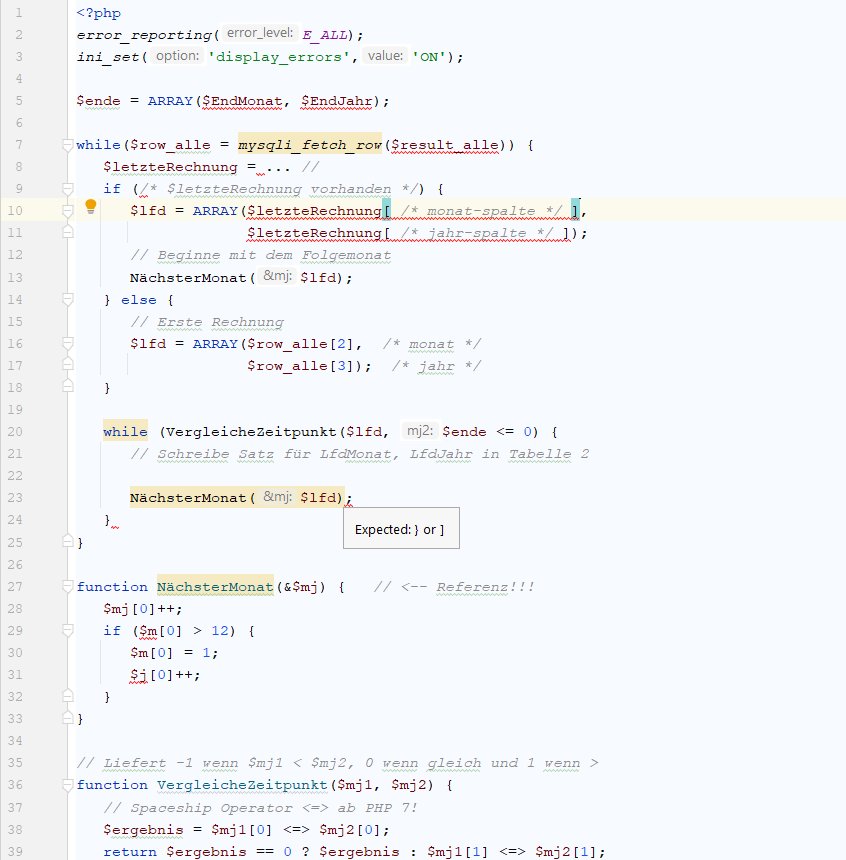Collapse the outer while loop on line 7
This screenshot has height=860, width=846.
tap(67, 145)
